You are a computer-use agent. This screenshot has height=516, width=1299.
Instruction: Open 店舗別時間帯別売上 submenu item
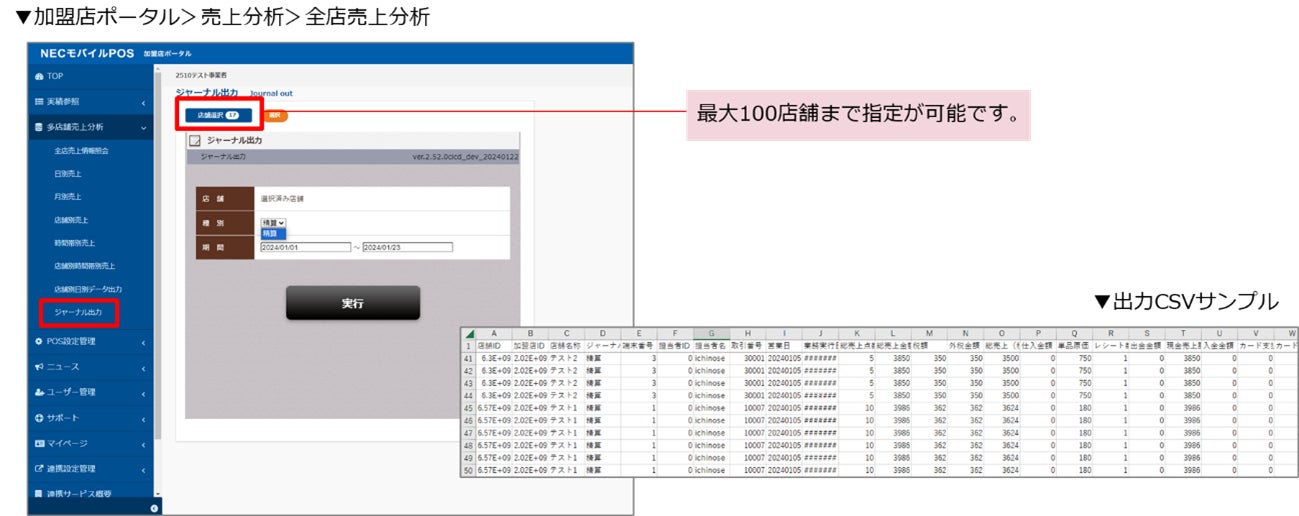(84, 266)
